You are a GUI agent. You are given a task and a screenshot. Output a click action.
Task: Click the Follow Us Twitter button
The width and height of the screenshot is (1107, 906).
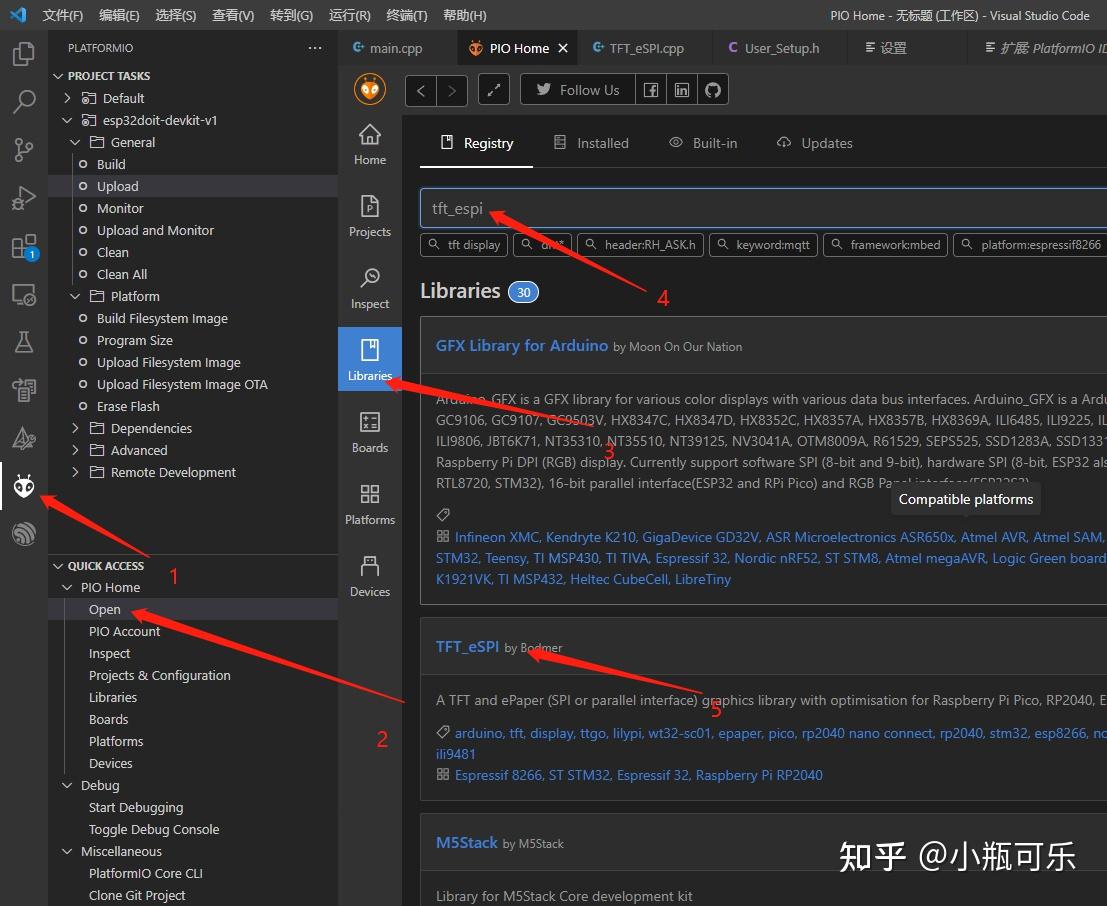(578, 90)
